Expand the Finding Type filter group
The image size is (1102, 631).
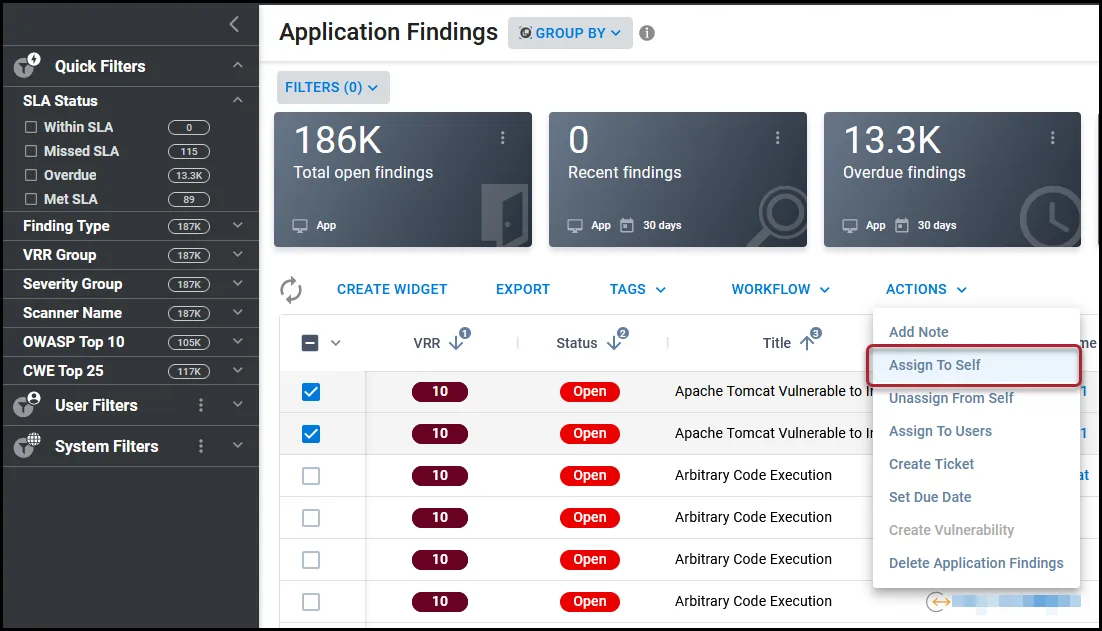pyautogui.click(x=238, y=226)
